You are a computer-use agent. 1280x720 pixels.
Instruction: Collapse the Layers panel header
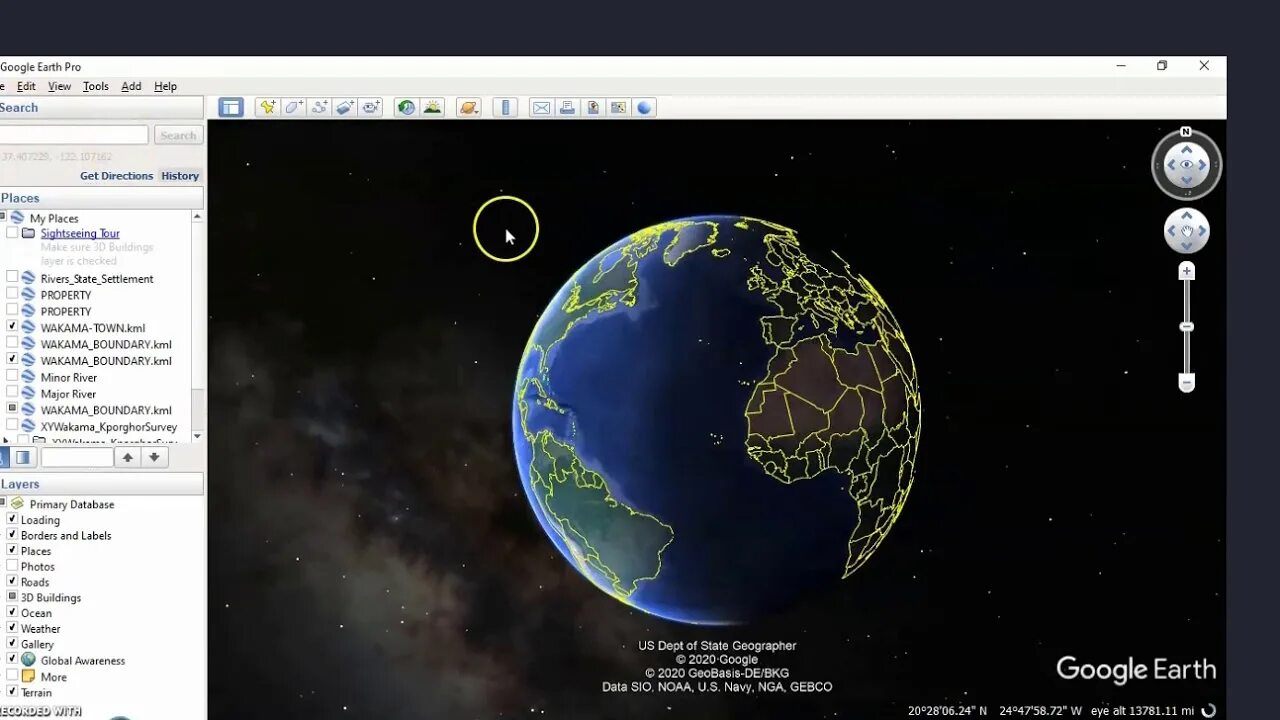coord(101,484)
